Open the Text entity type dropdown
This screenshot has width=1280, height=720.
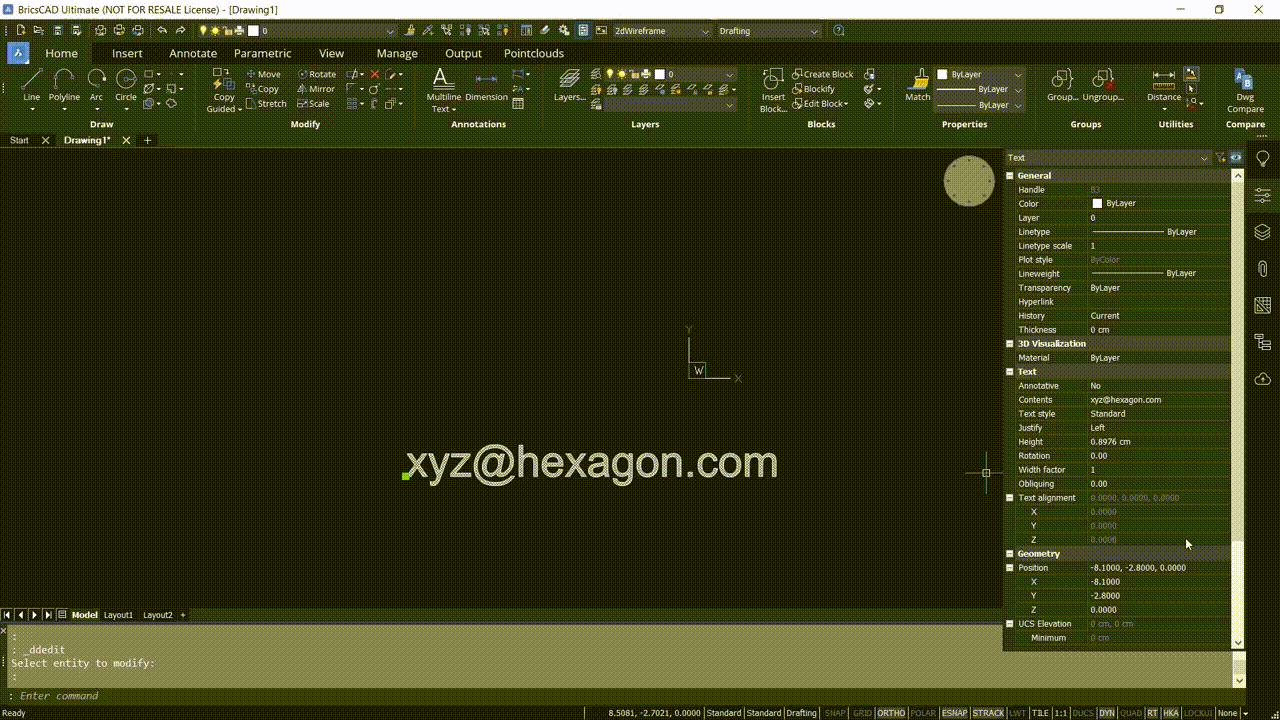click(1108, 157)
